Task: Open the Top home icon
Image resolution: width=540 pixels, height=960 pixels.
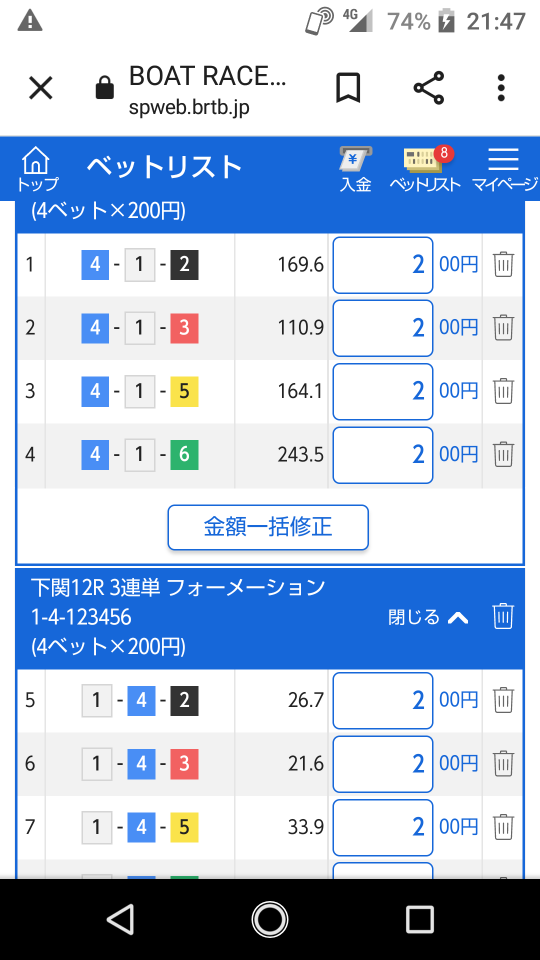Action: coord(37,170)
